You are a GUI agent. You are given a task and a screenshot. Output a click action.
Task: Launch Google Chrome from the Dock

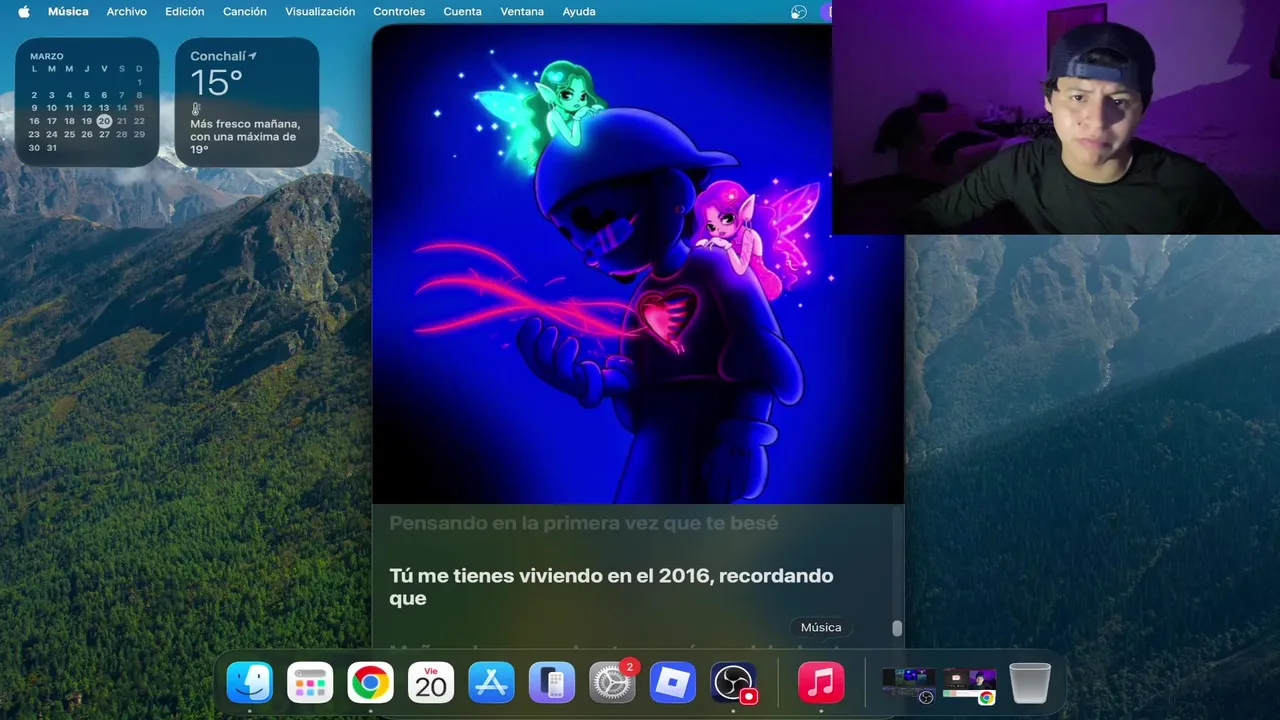(x=370, y=684)
